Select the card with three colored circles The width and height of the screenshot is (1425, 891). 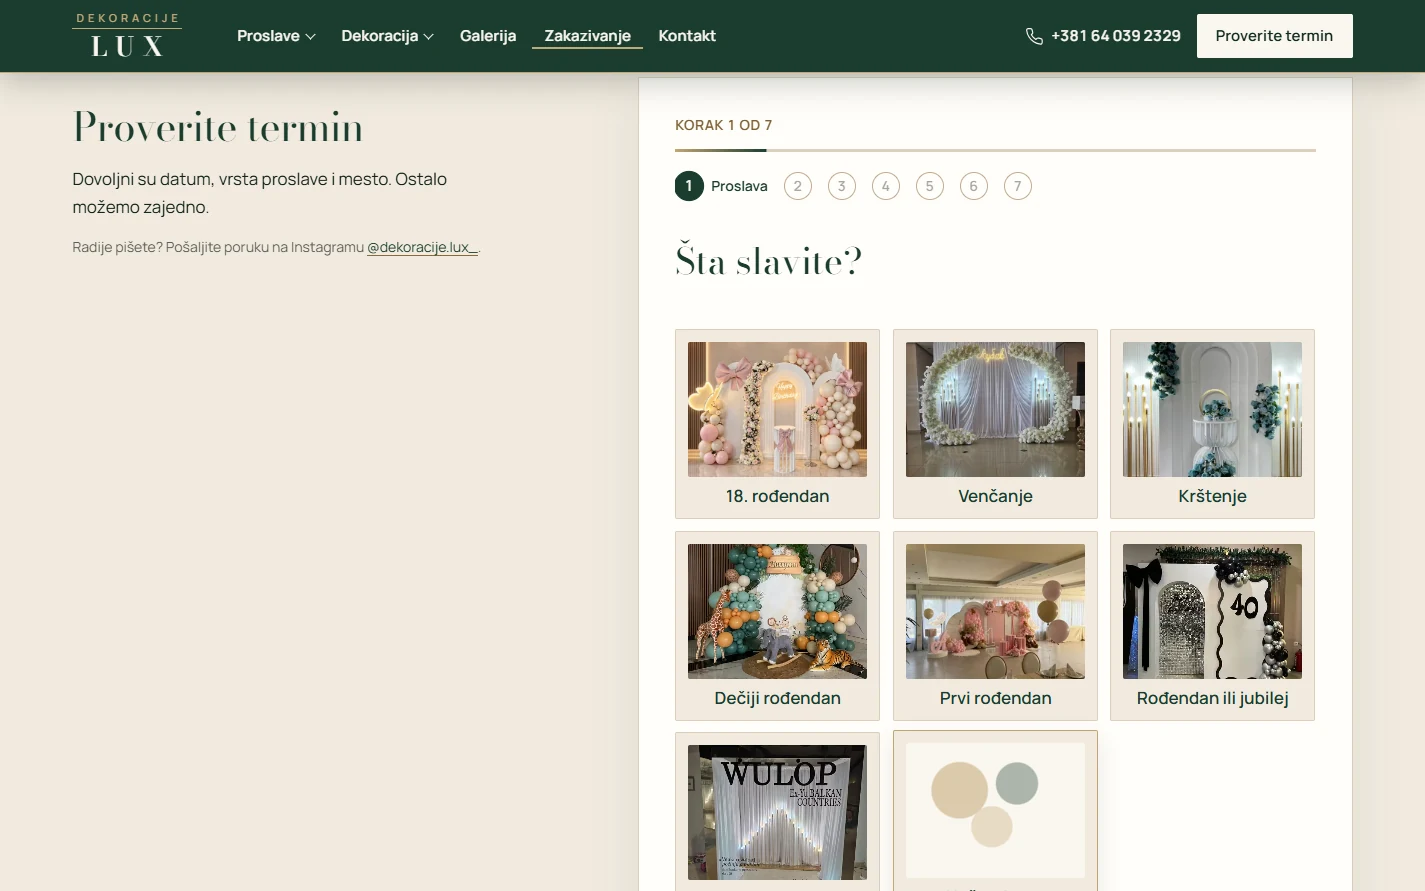pos(995,811)
